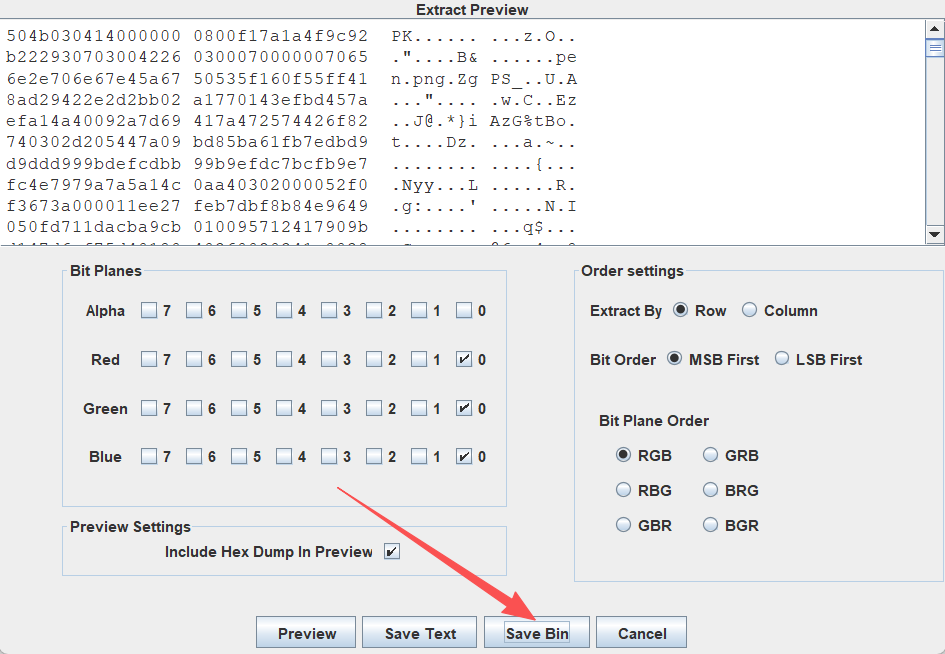Image resolution: width=945 pixels, height=654 pixels.
Task: Select BGR bit plane order
Action: pos(711,525)
